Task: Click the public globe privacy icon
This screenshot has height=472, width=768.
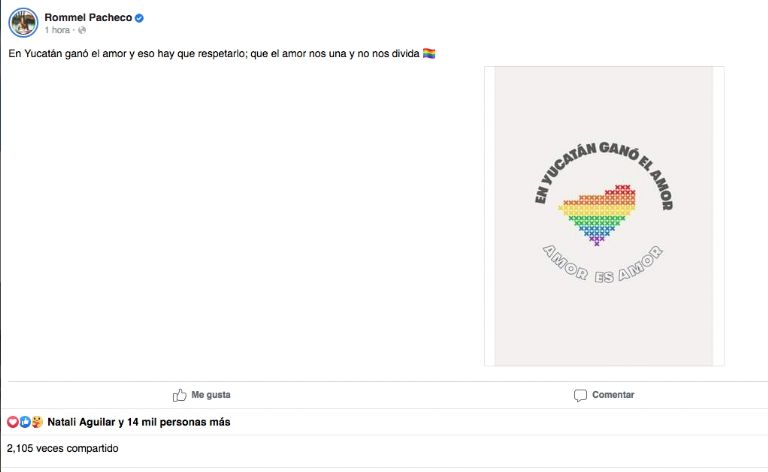Action: 82,30
